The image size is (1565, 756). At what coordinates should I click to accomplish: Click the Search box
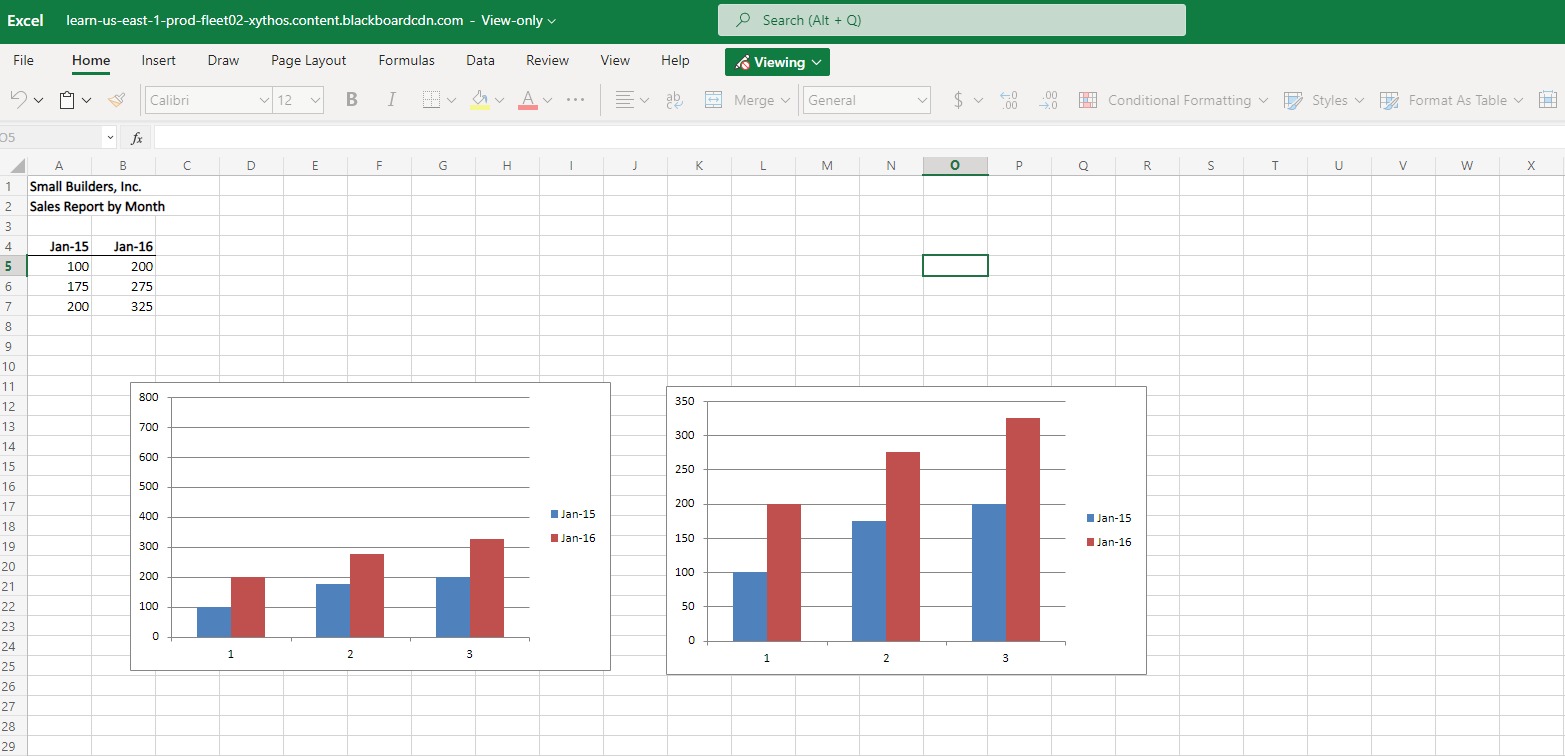pos(952,20)
